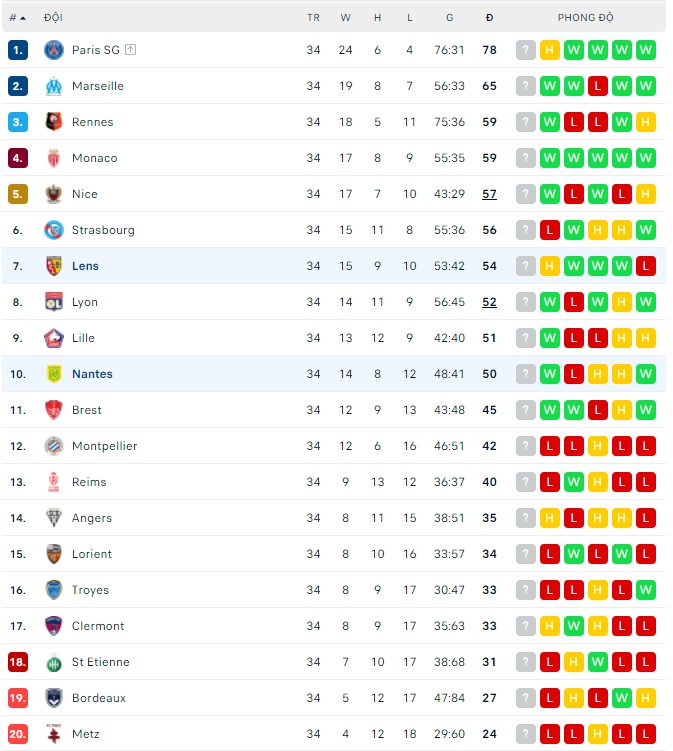Click the Rennes club logo
The height and width of the screenshot is (751, 673).
tap(54, 122)
